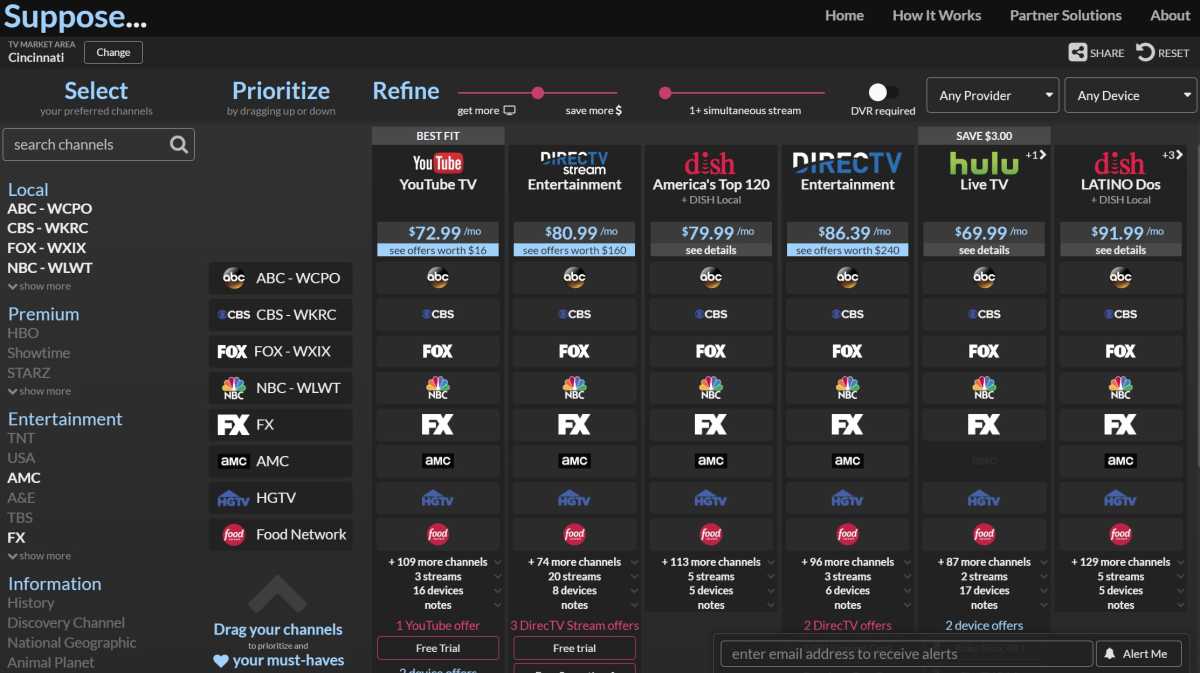Click the email address alerts field

pos(906,654)
